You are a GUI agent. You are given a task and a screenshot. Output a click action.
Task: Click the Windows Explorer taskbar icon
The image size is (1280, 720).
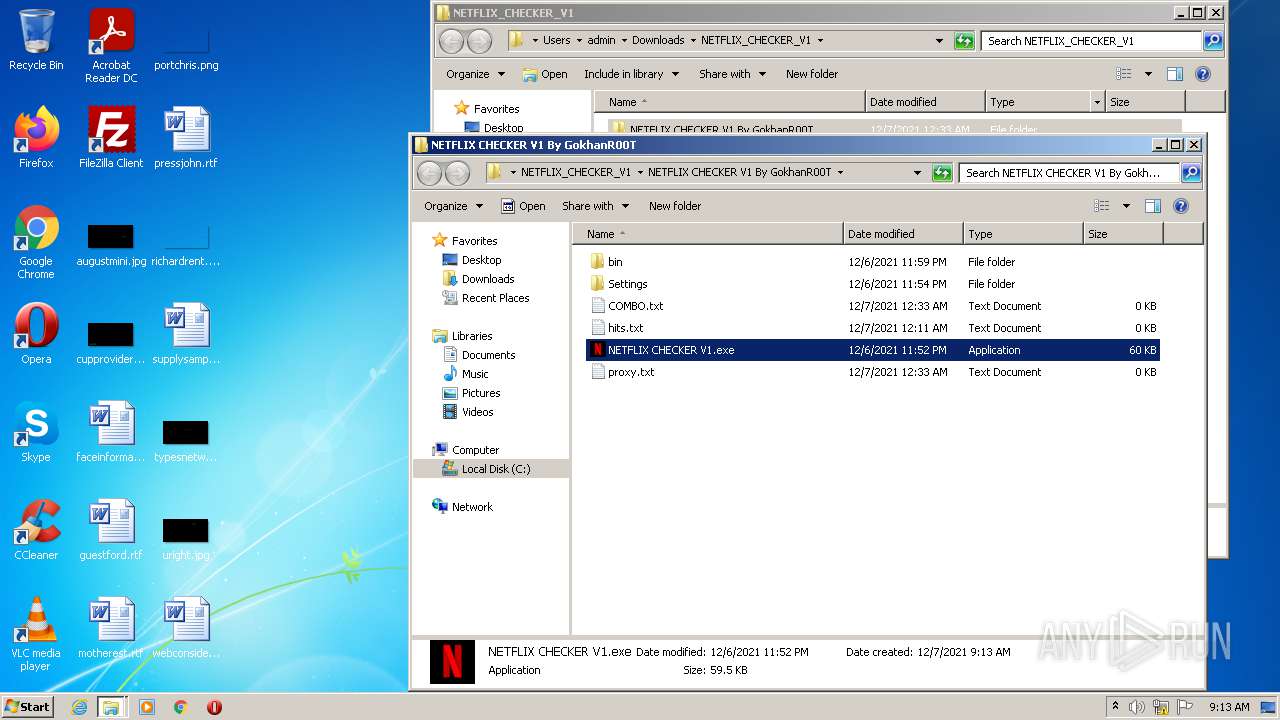click(111, 707)
